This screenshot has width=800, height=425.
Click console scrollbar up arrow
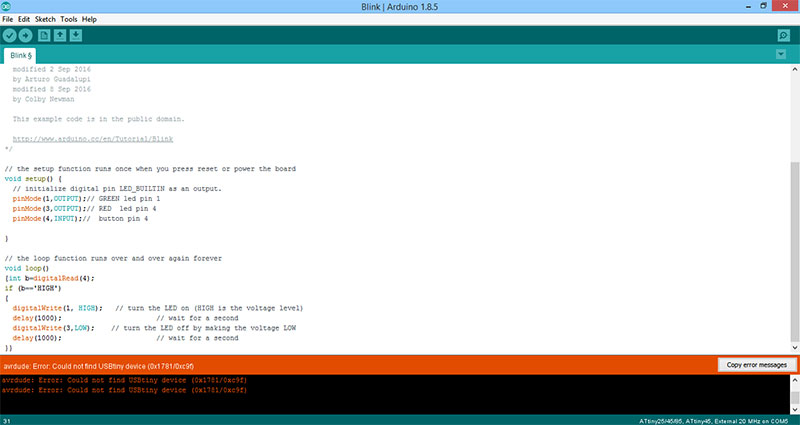795,380
